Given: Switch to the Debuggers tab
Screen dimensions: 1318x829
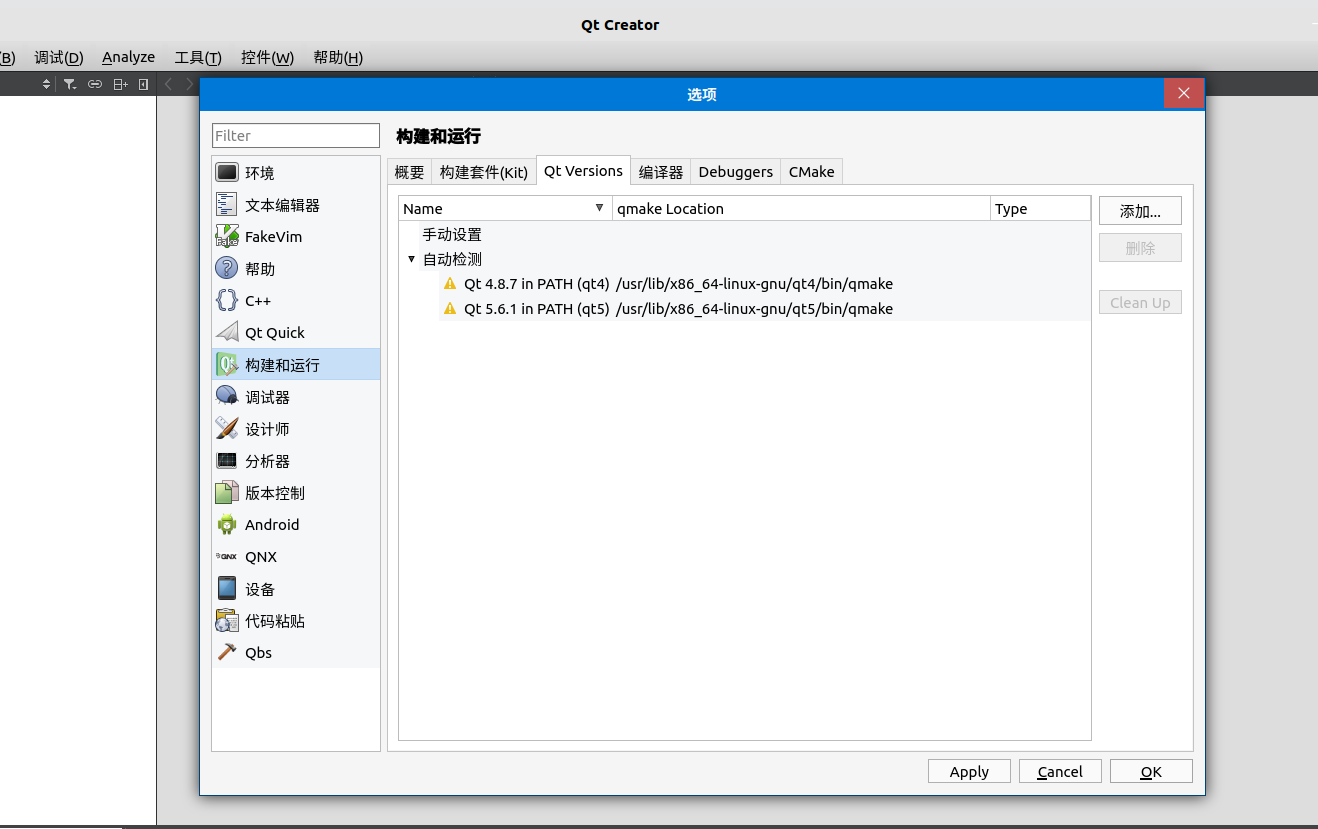Looking at the screenshot, I should click(x=736, y=172).
